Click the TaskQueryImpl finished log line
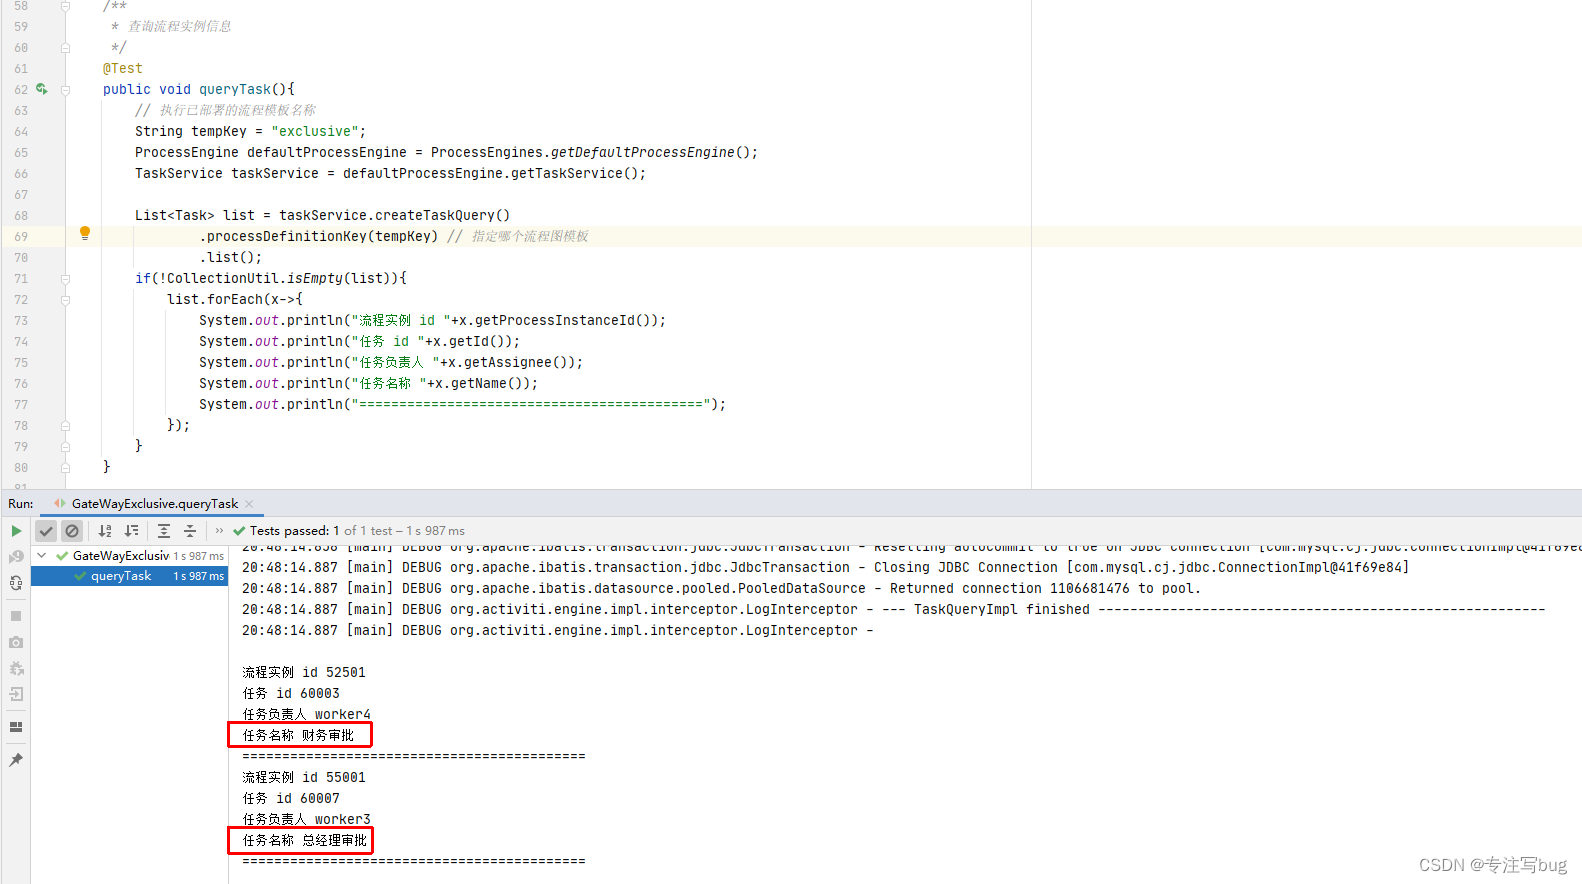The image size is (1582, 884). pyautogui.click(x=893, y=609)
